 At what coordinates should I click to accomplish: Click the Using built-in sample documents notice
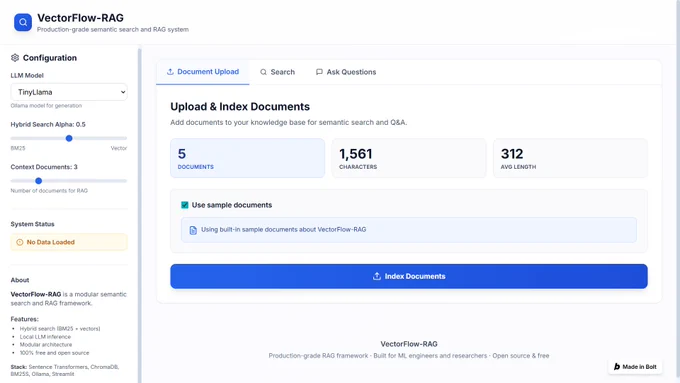click(409, 229)
